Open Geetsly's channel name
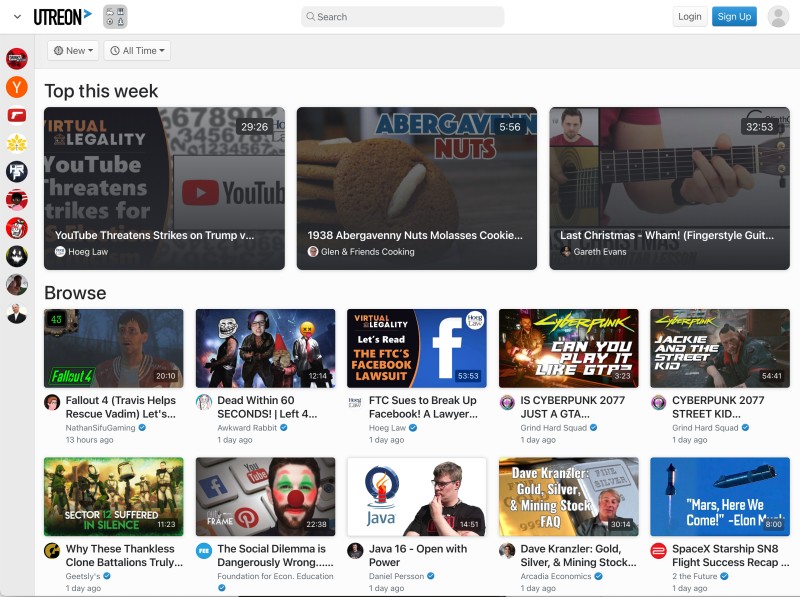 pyautogui.click(x=83, y=576)
